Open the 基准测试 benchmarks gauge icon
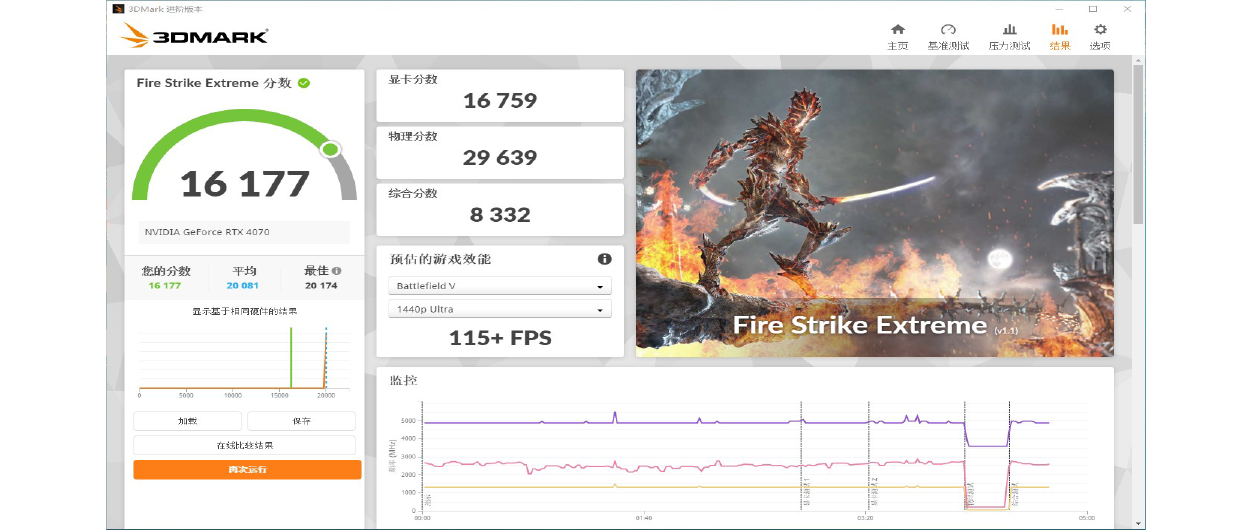Viewport: 1252px width, 530px height. [x=948, y=30]
